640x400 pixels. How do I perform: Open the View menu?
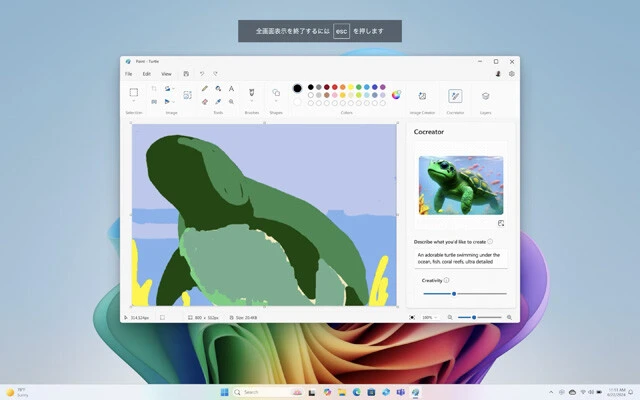tap(166, 74)
